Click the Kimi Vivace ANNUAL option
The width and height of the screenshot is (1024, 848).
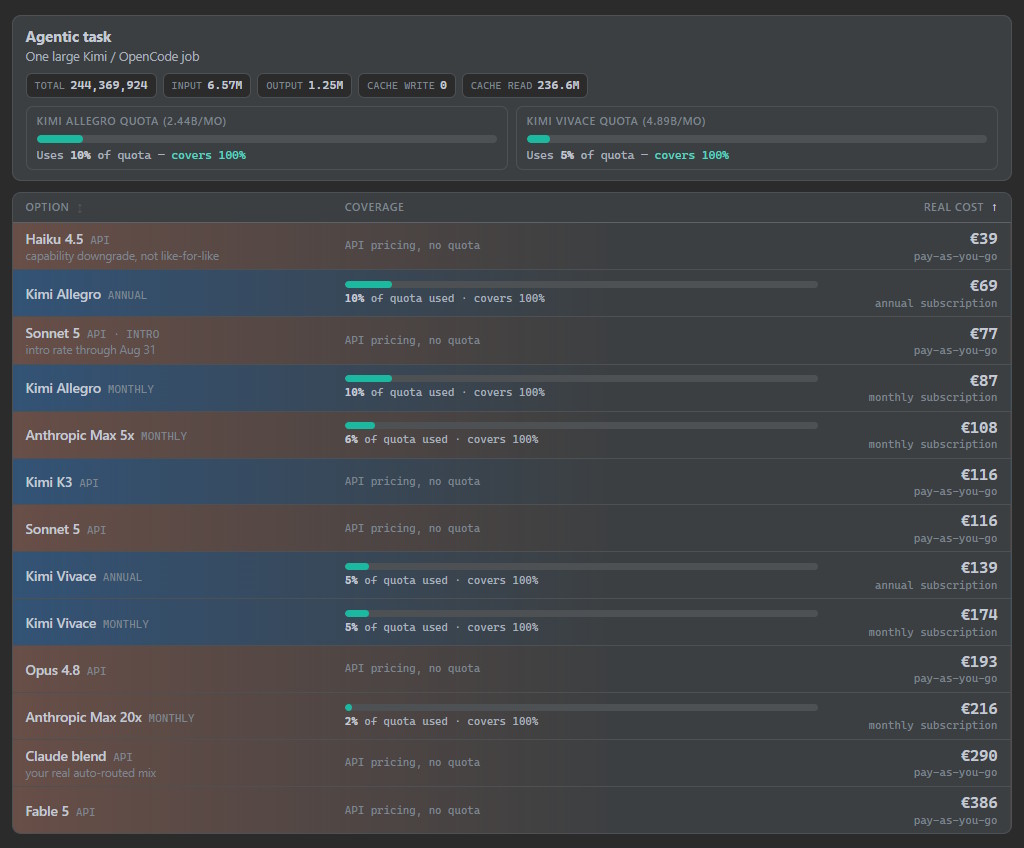(511, 576)
